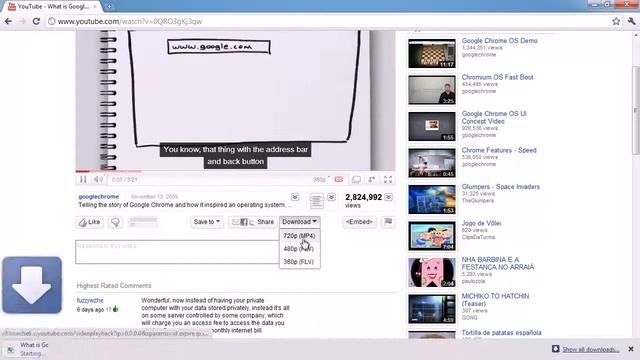Flag the video with flag icon
The image size is (640, 360).
[x=388, y=222]
